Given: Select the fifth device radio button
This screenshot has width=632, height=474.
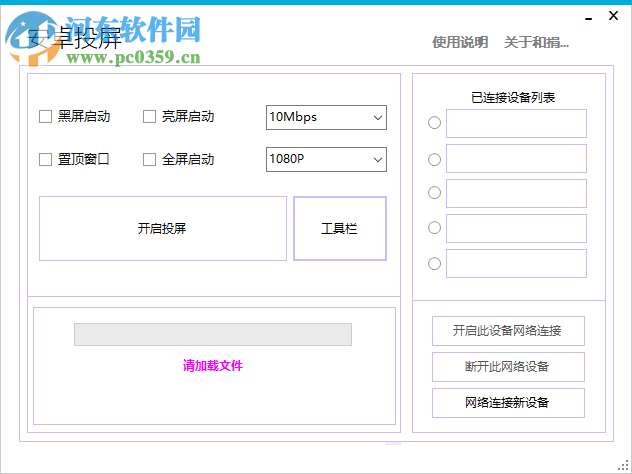Looking at the screenshot, I should coord(434,264).
